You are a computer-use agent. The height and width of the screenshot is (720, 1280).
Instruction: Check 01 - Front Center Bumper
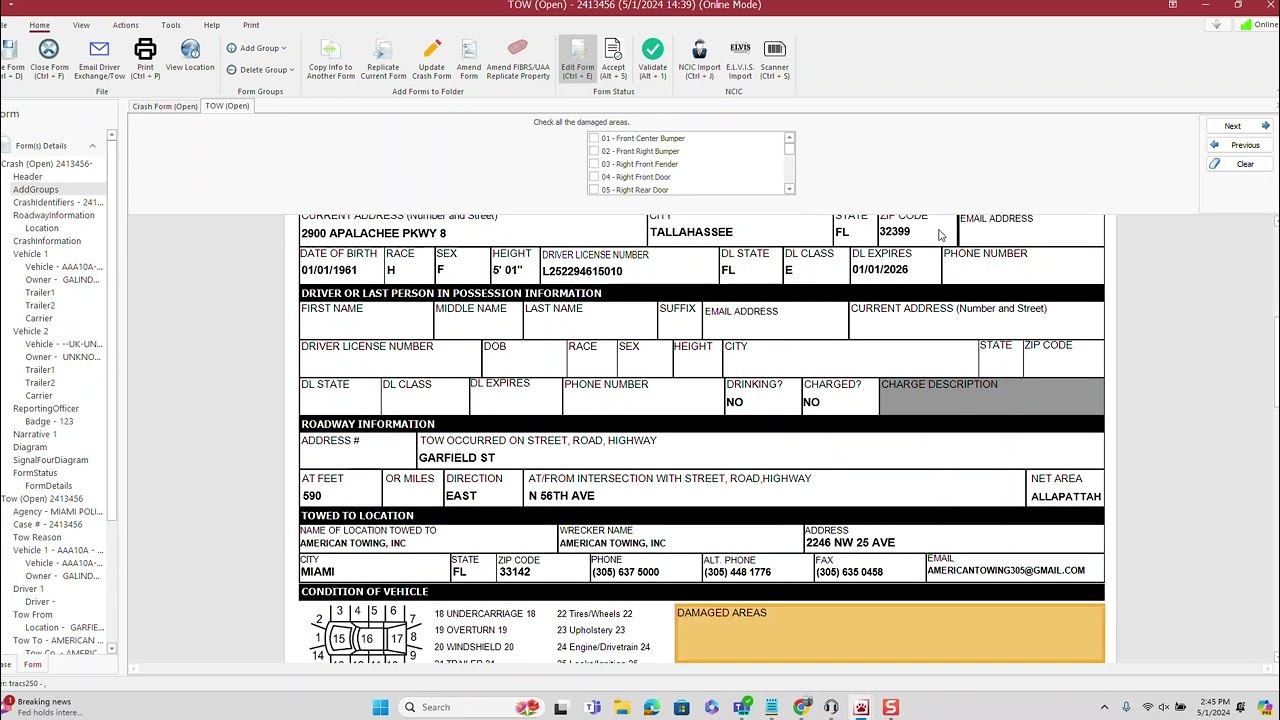pyautogui.click(x=594, y=138)
